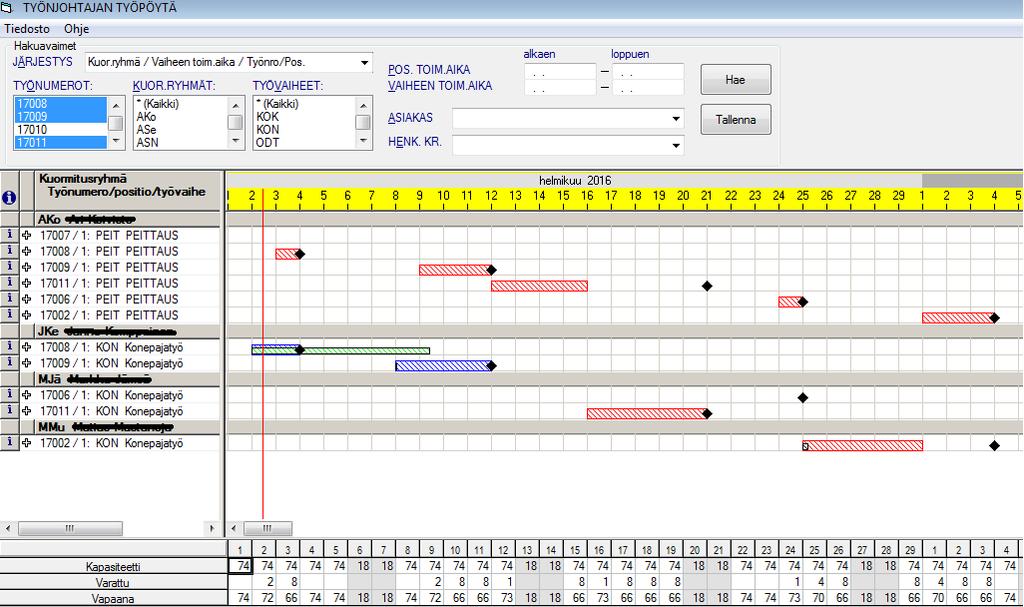Click VAIHEEN TOIM.AIKA loppuen date field
Image resolution: width=1024 pixels, height=607 pixels.
(x=648, y=88)
